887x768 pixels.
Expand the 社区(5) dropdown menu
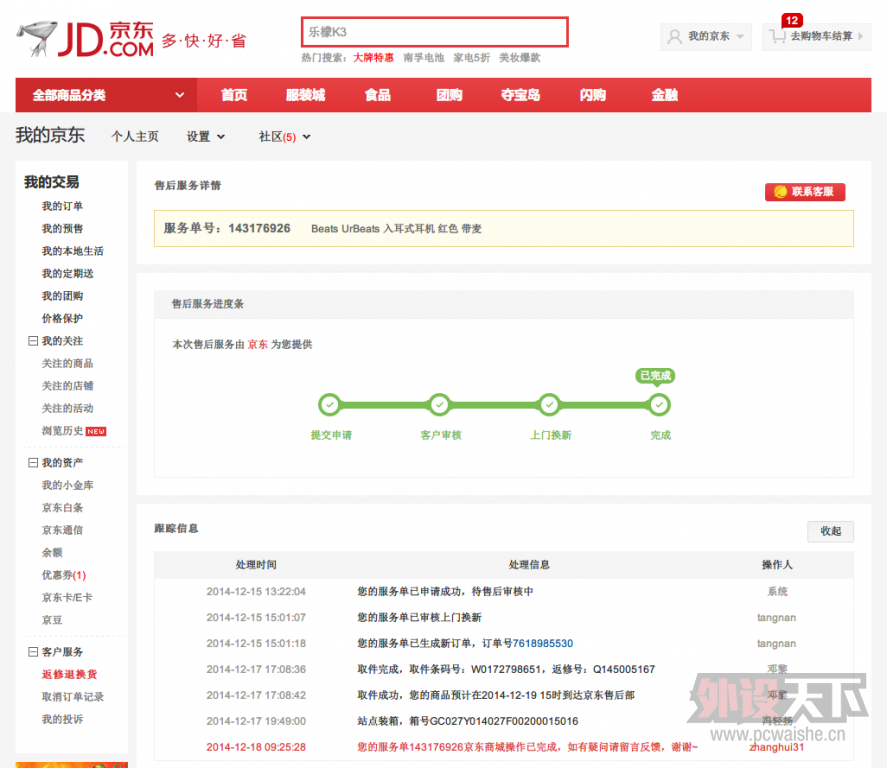coord(285,137)
